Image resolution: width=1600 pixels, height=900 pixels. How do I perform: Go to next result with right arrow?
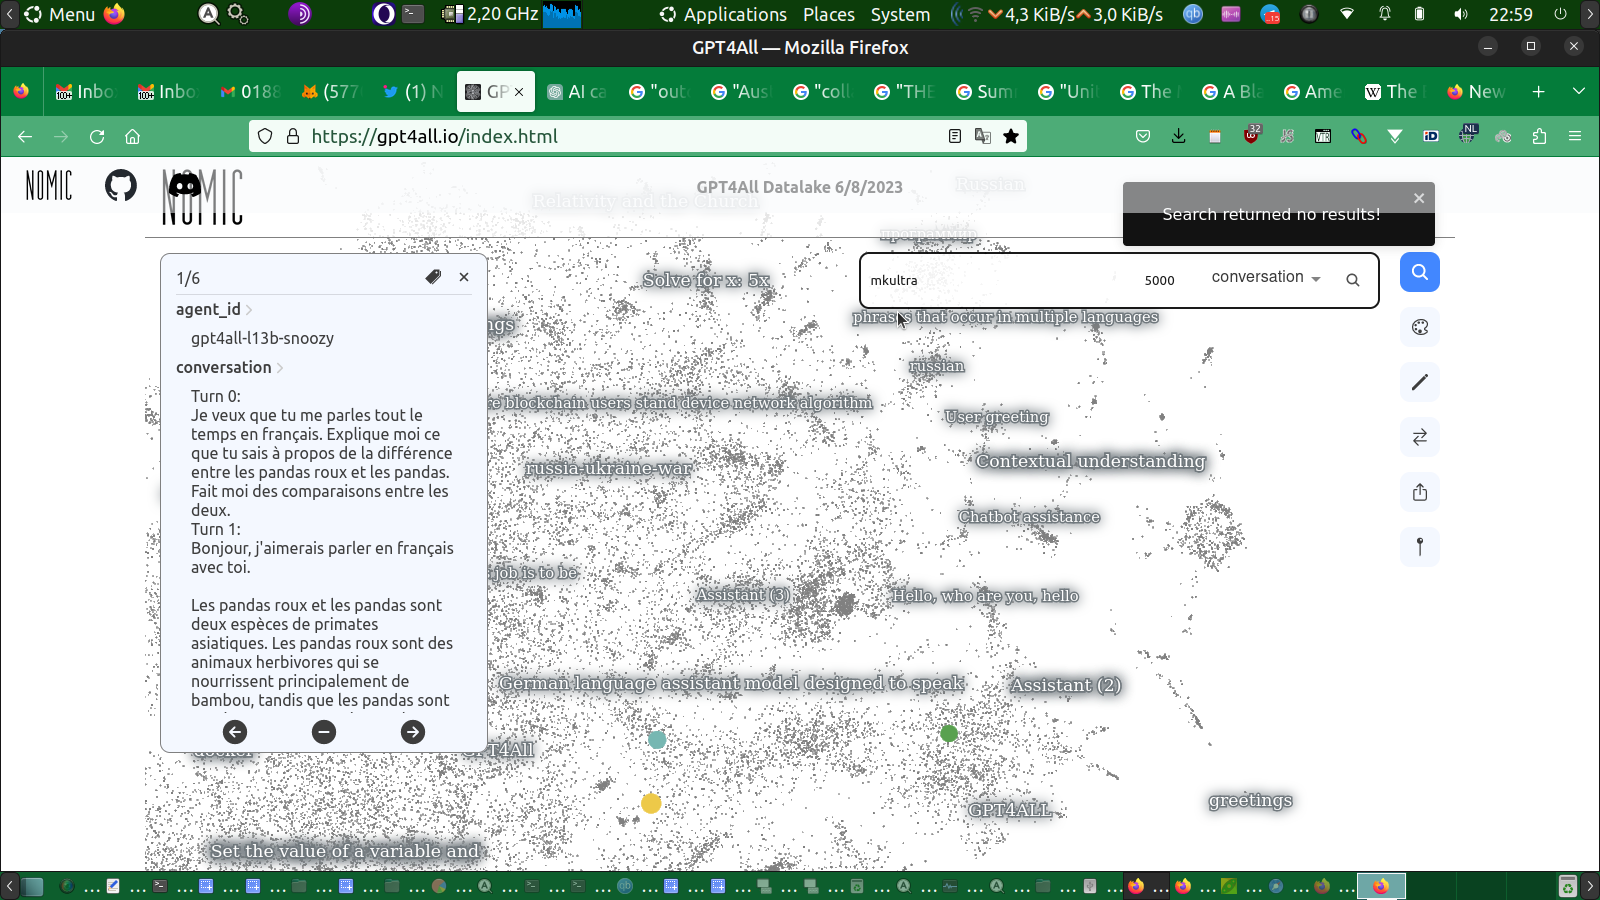point(413,732)
